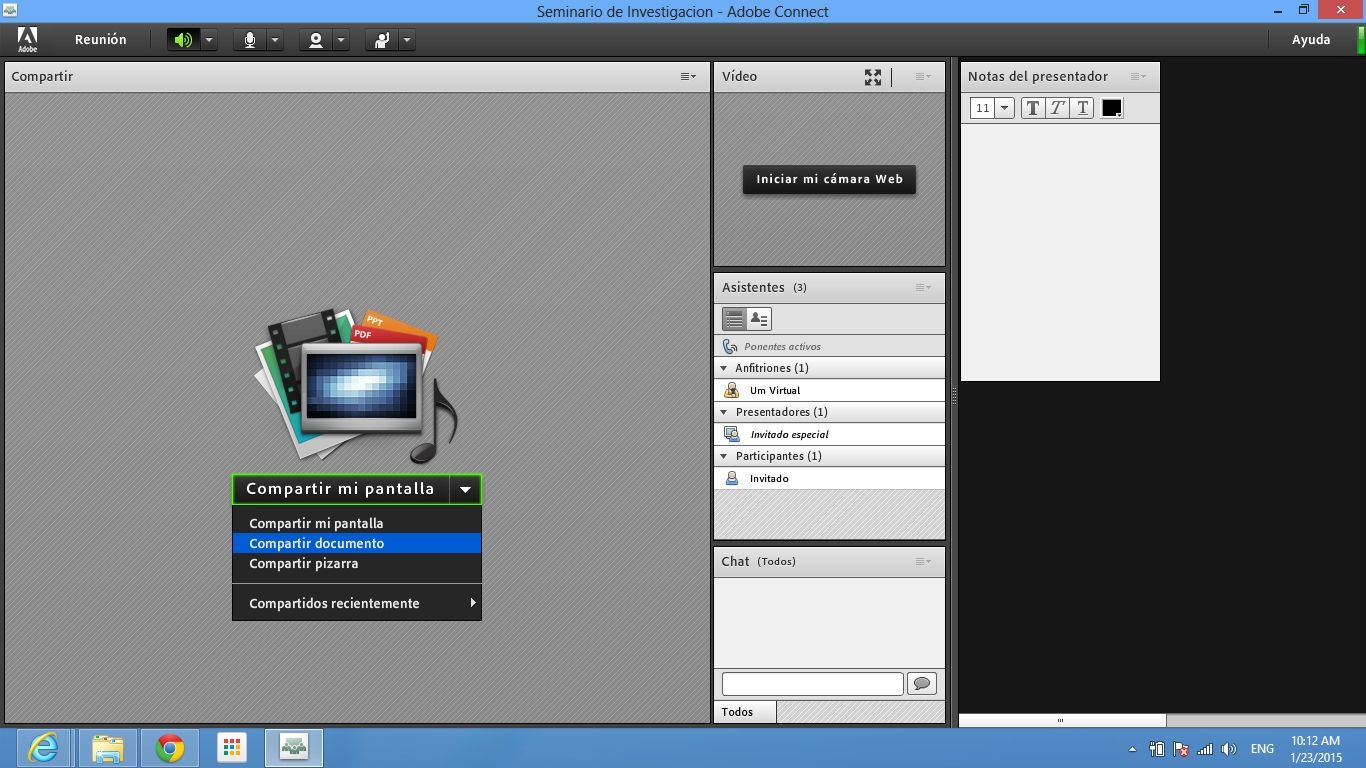
Task: Click the Ponentes activos phone icon
Action: click(x=730, y=346)
